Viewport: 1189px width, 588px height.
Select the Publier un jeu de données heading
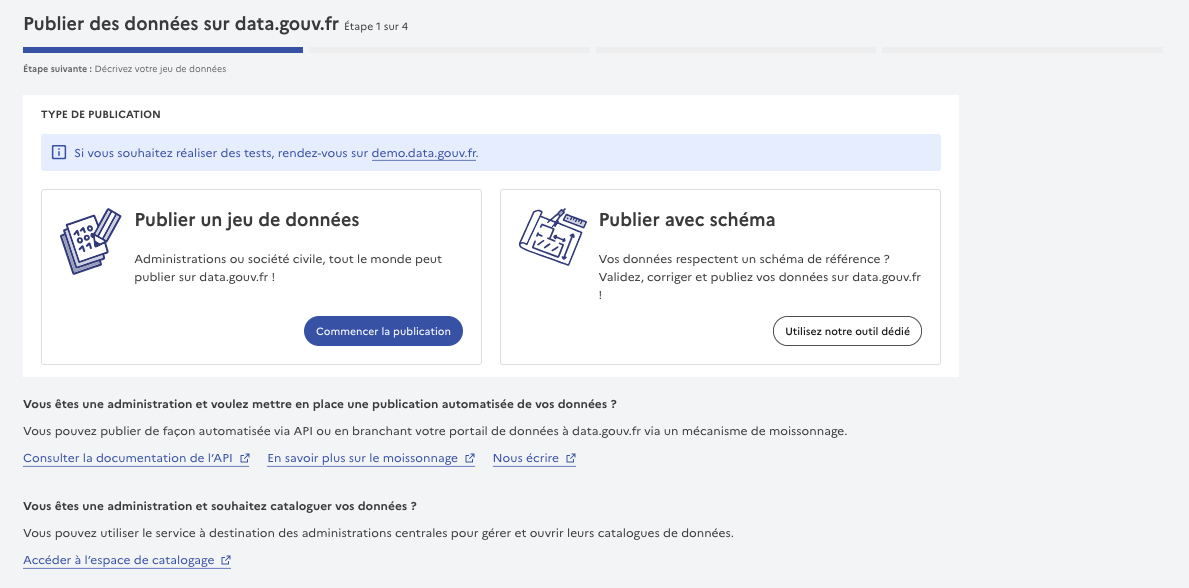[246, 219]
